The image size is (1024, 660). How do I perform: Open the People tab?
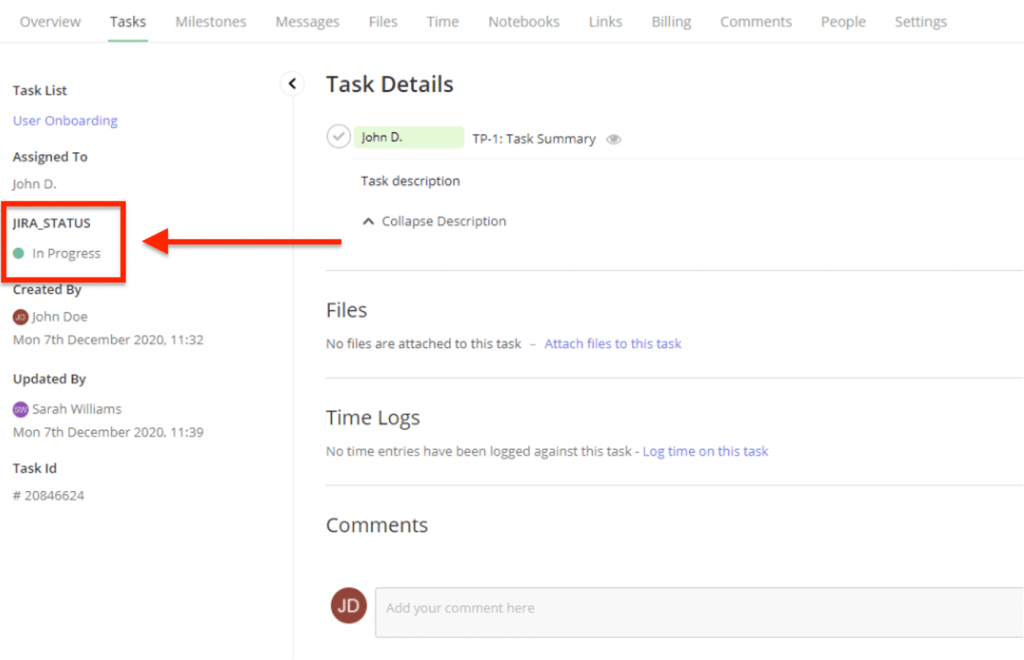pos(843,22)
